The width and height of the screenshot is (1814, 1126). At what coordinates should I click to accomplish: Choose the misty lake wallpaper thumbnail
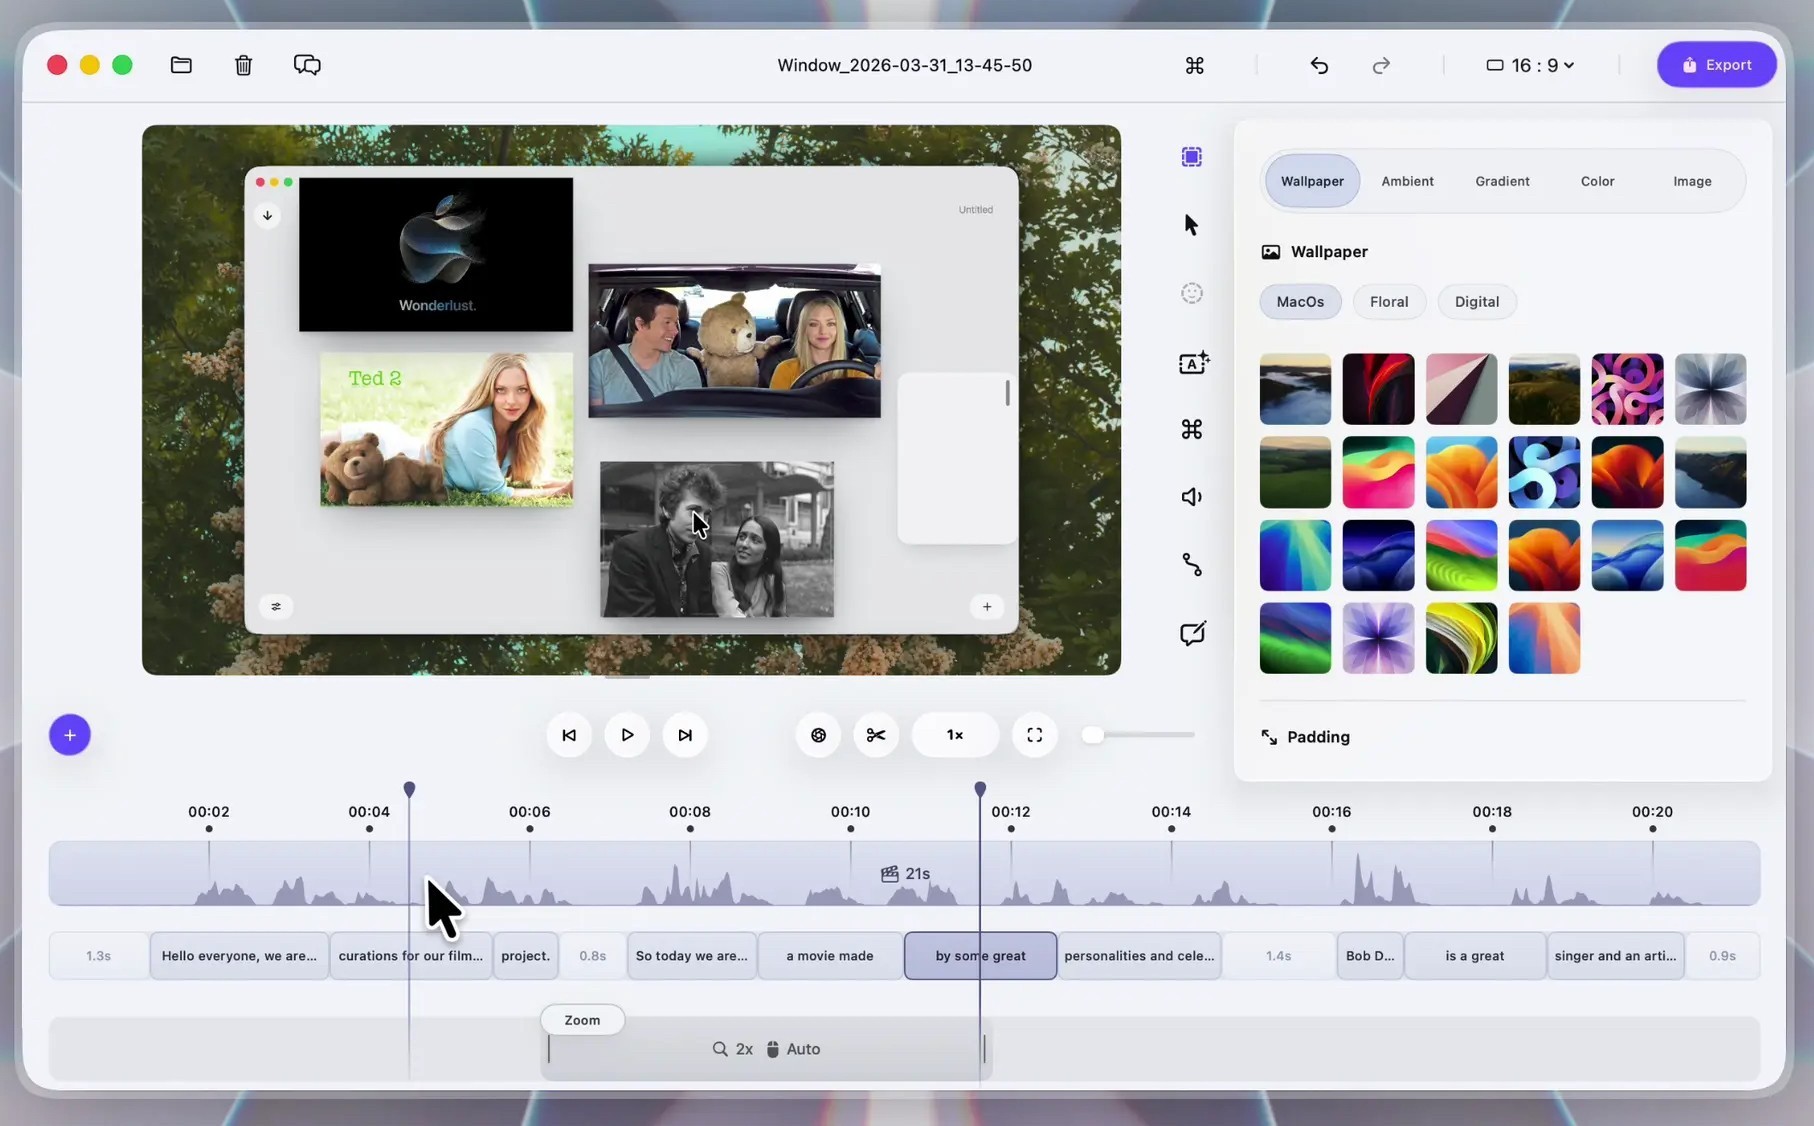1295,389
